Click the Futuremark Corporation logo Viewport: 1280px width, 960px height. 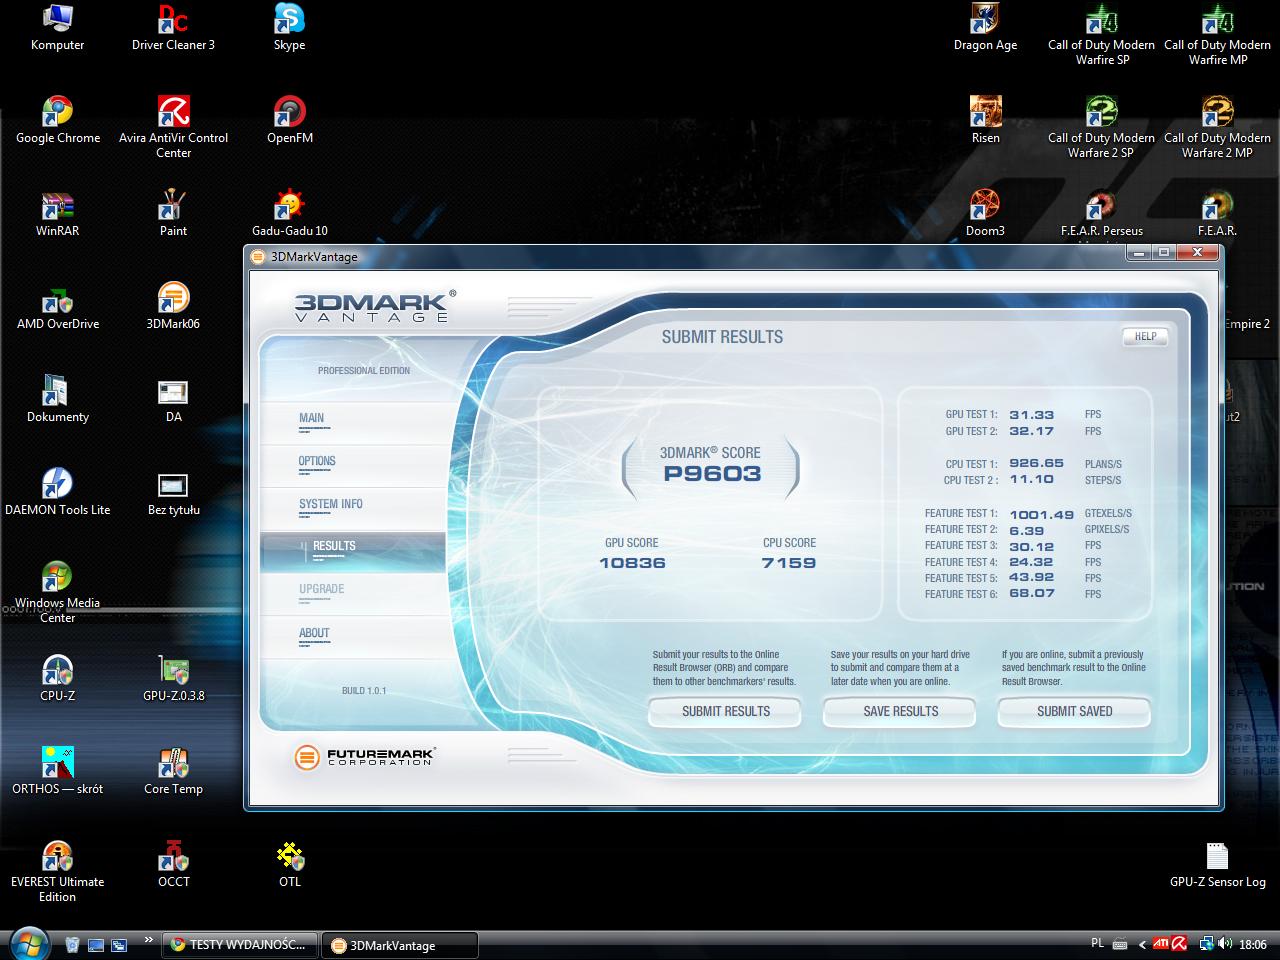(365, 757)
